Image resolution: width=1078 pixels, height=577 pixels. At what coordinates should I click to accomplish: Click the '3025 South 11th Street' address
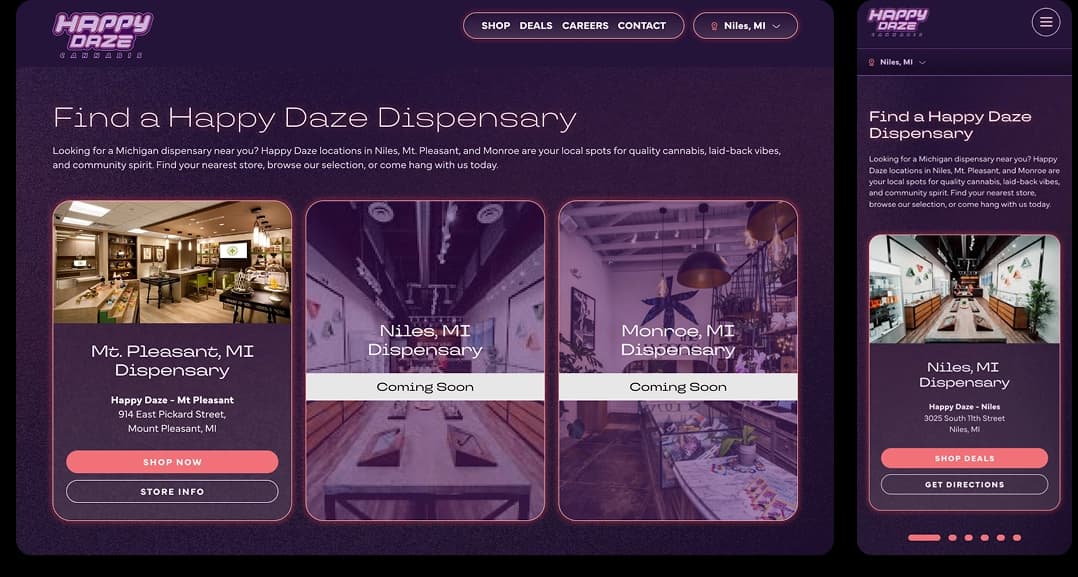pyautogui.click(x=965, y=418)
